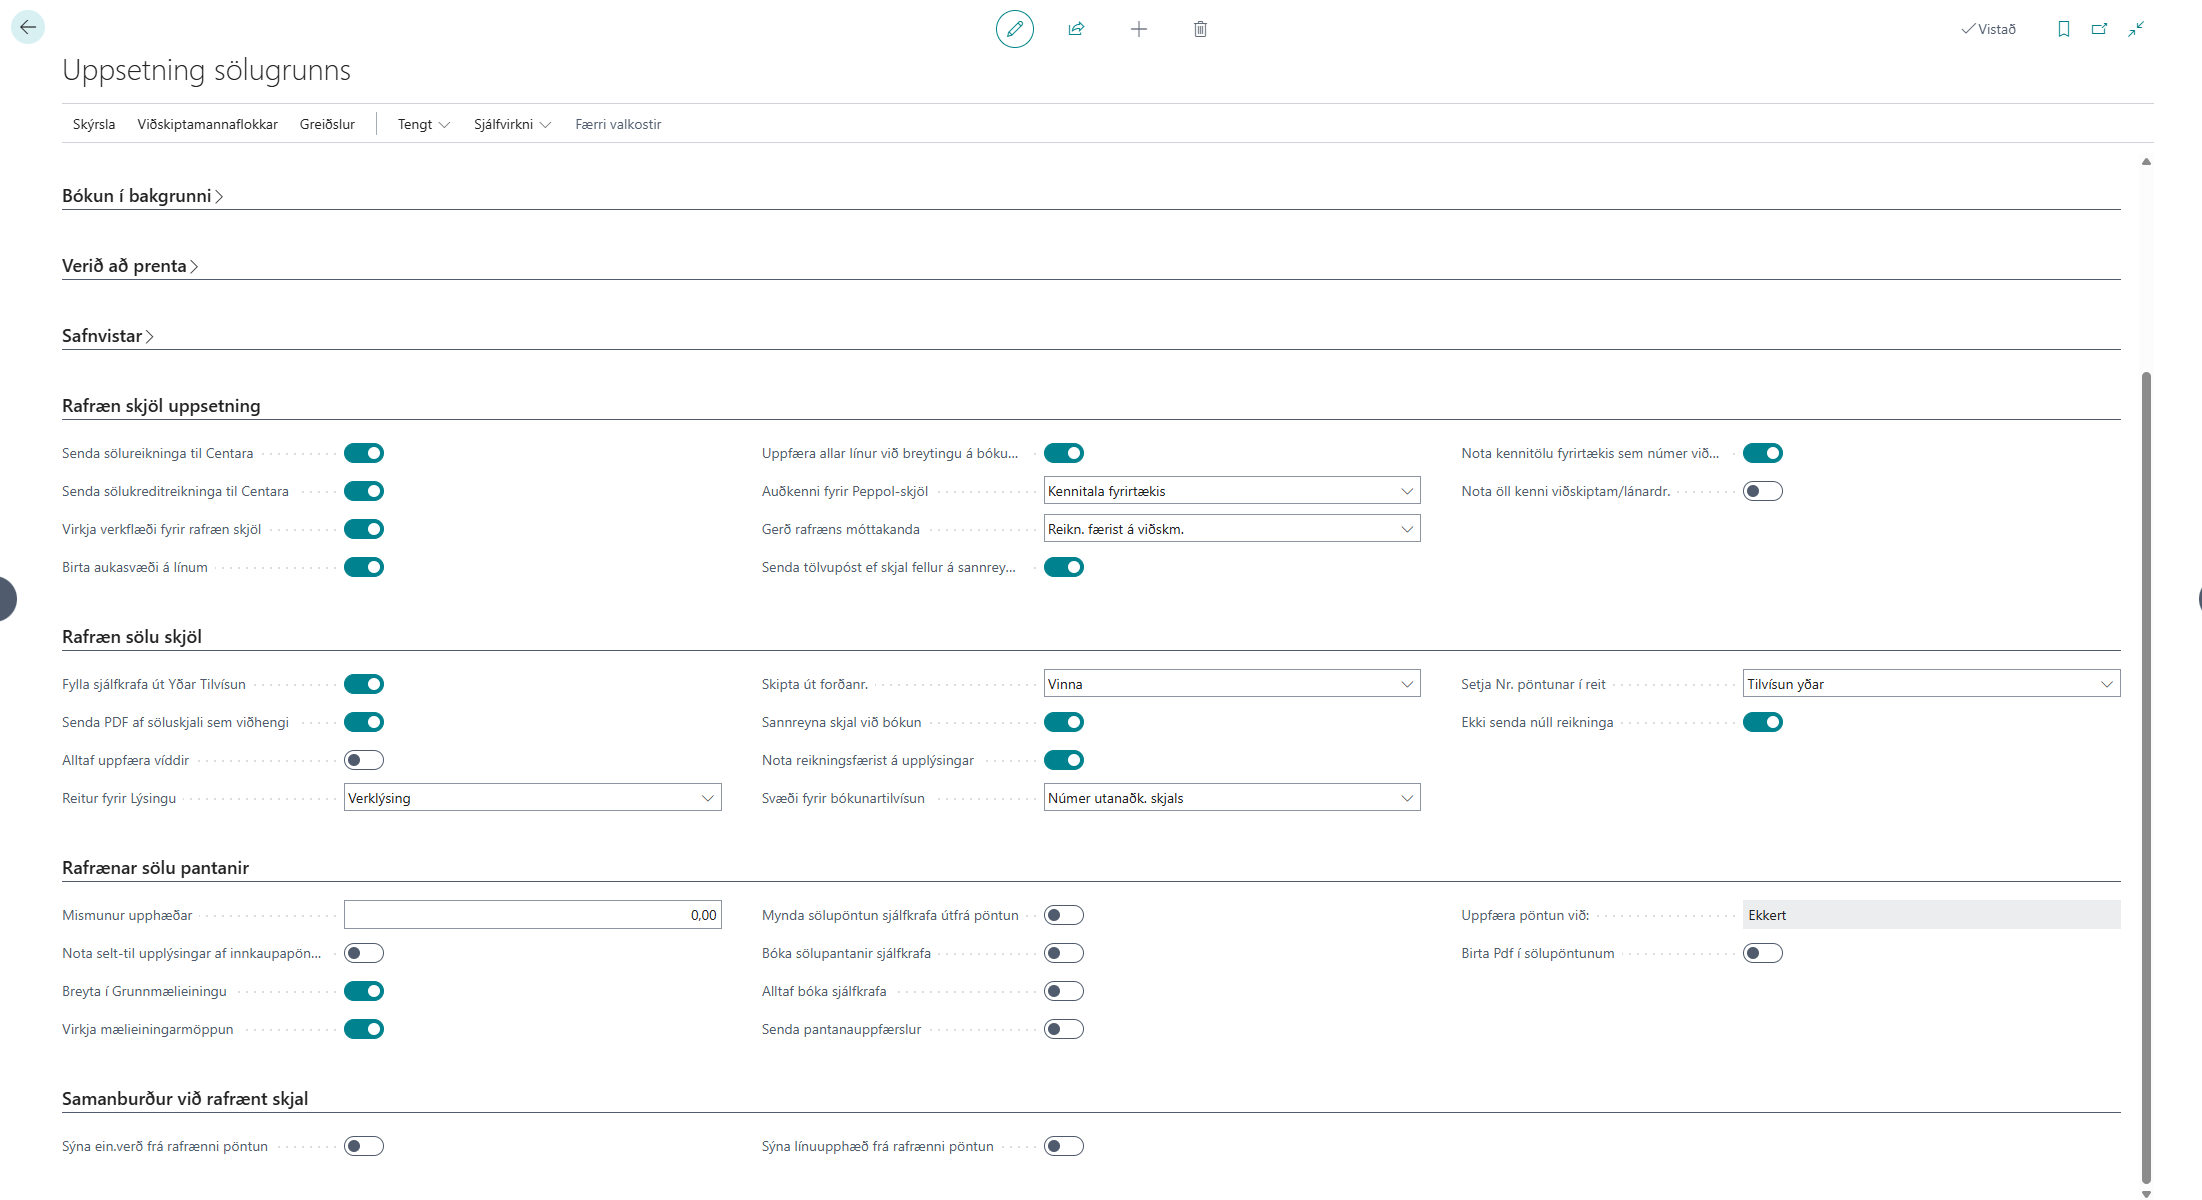Screen dimensions: 2202x1200
Task: Collapse Rafræn skjöl uppsetning heading
Action: click(x=161, y=406)
